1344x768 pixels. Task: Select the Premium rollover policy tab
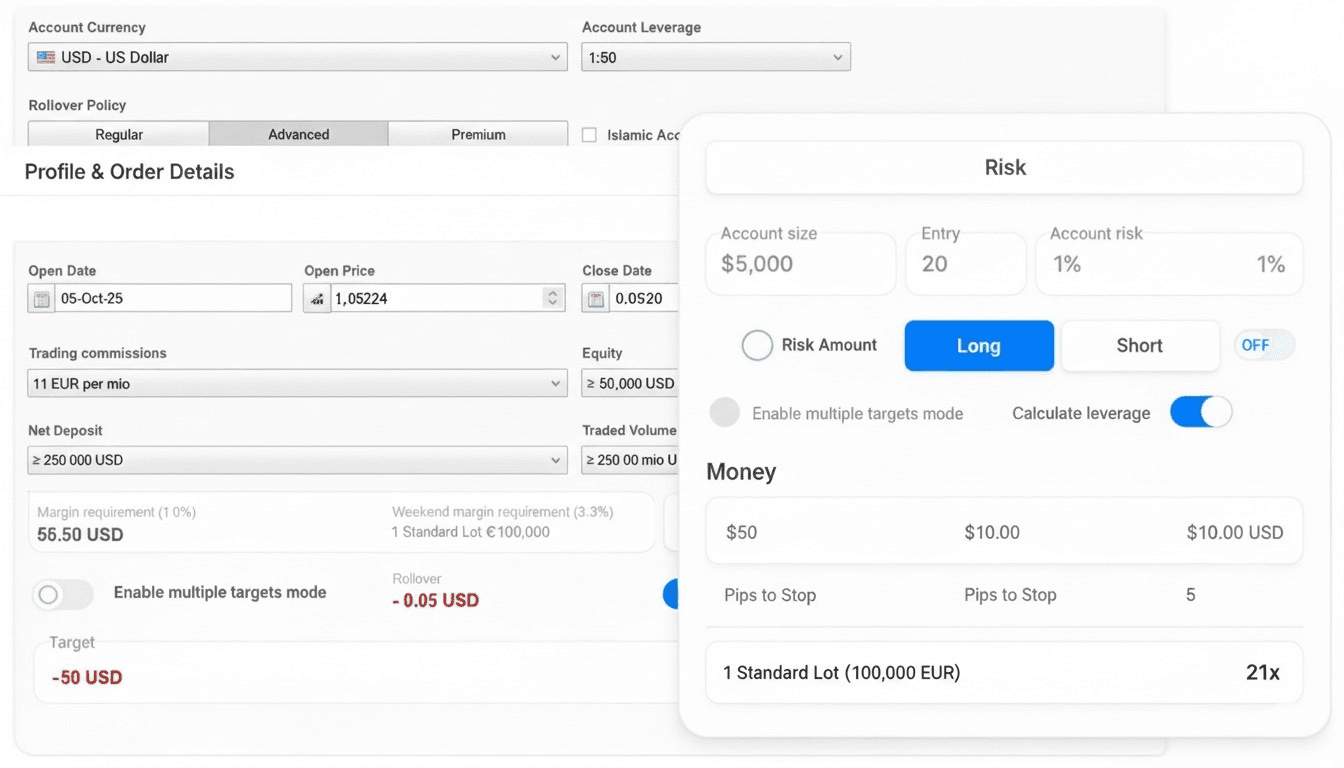click(x=478, y=134)
